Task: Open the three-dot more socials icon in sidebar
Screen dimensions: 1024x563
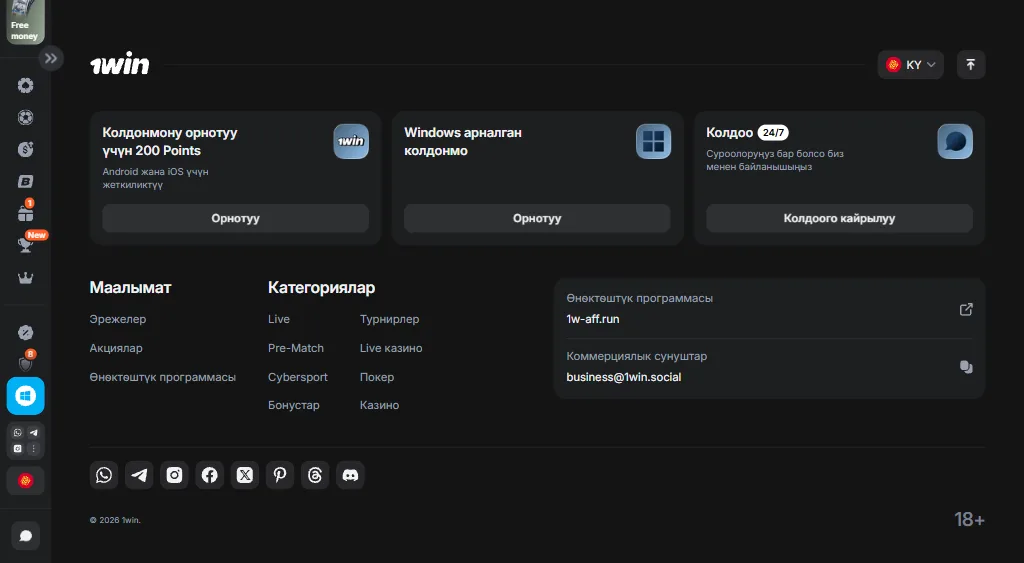Action: (x=33, y=449)
